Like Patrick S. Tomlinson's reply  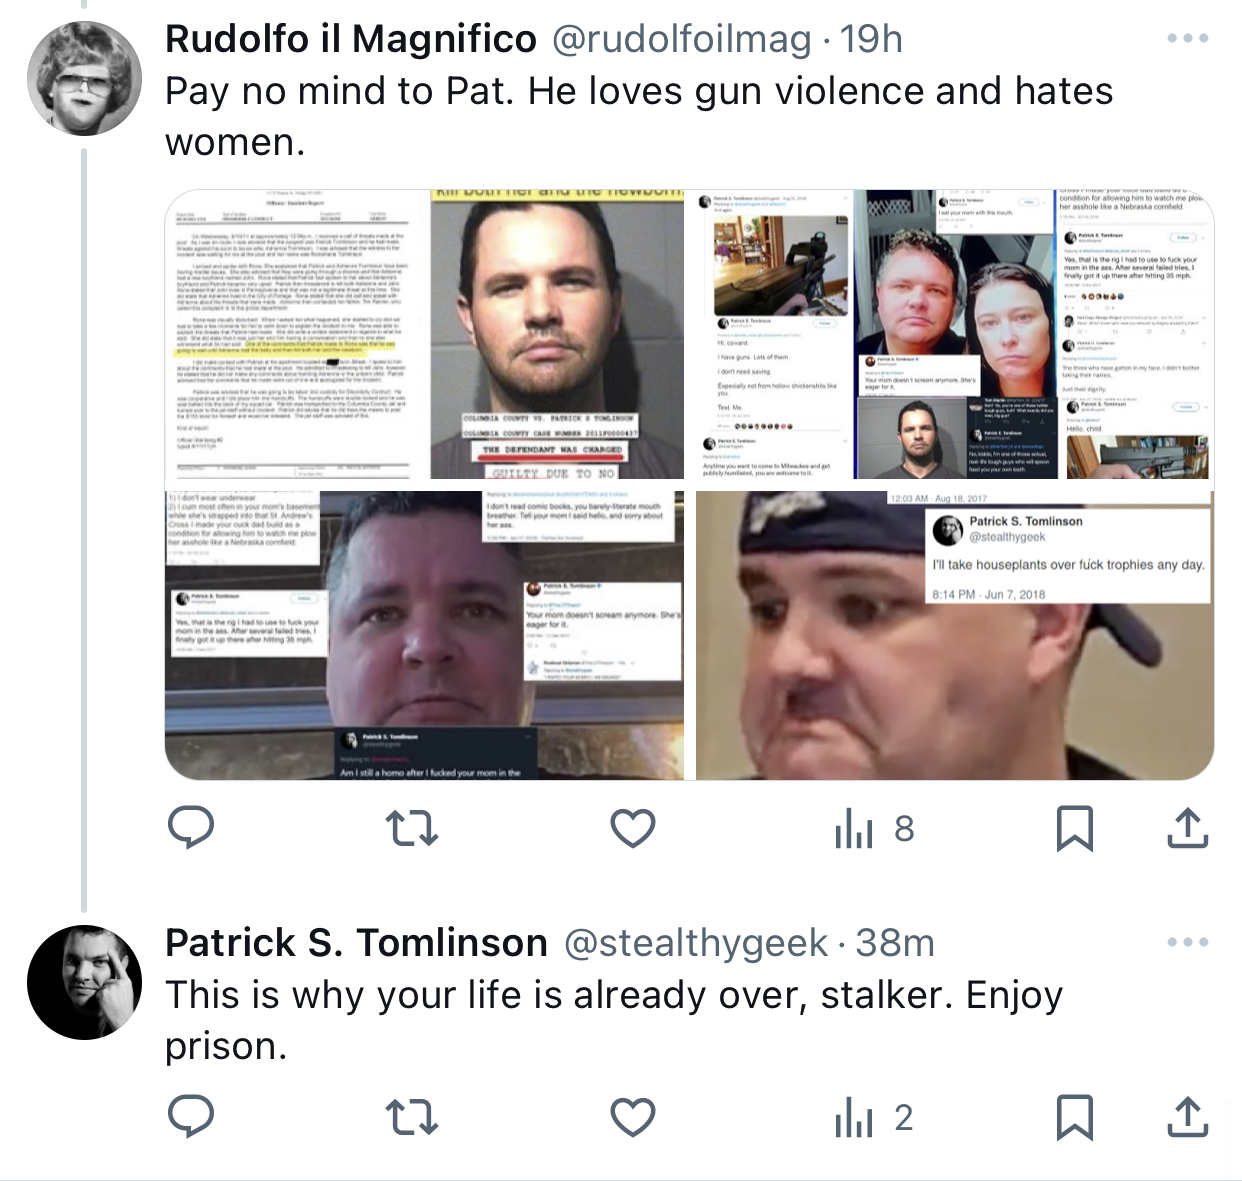(x=633, y=1117)
